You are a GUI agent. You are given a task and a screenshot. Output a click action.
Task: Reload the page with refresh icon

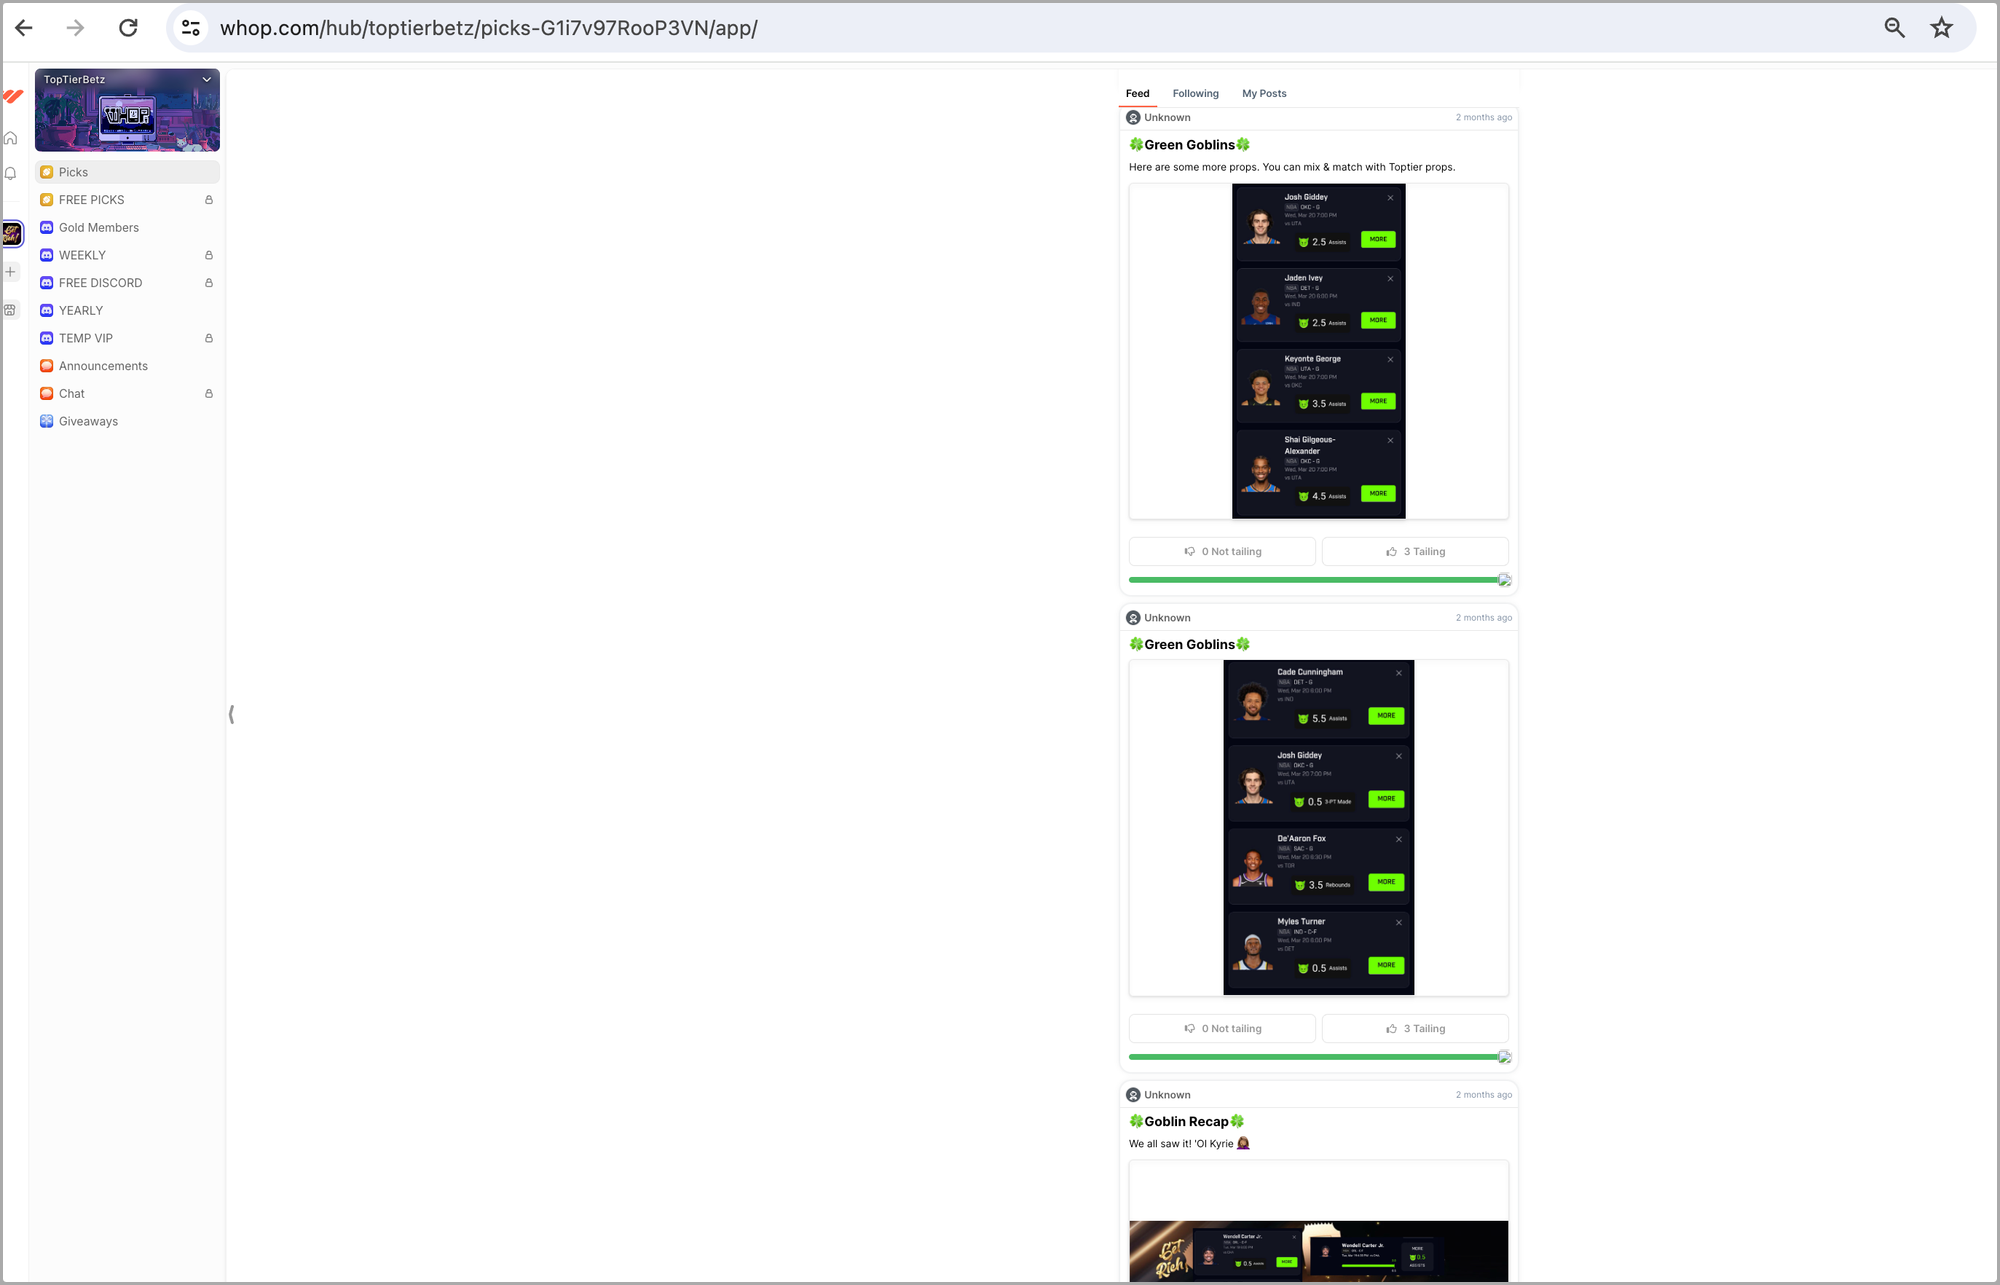128,28
